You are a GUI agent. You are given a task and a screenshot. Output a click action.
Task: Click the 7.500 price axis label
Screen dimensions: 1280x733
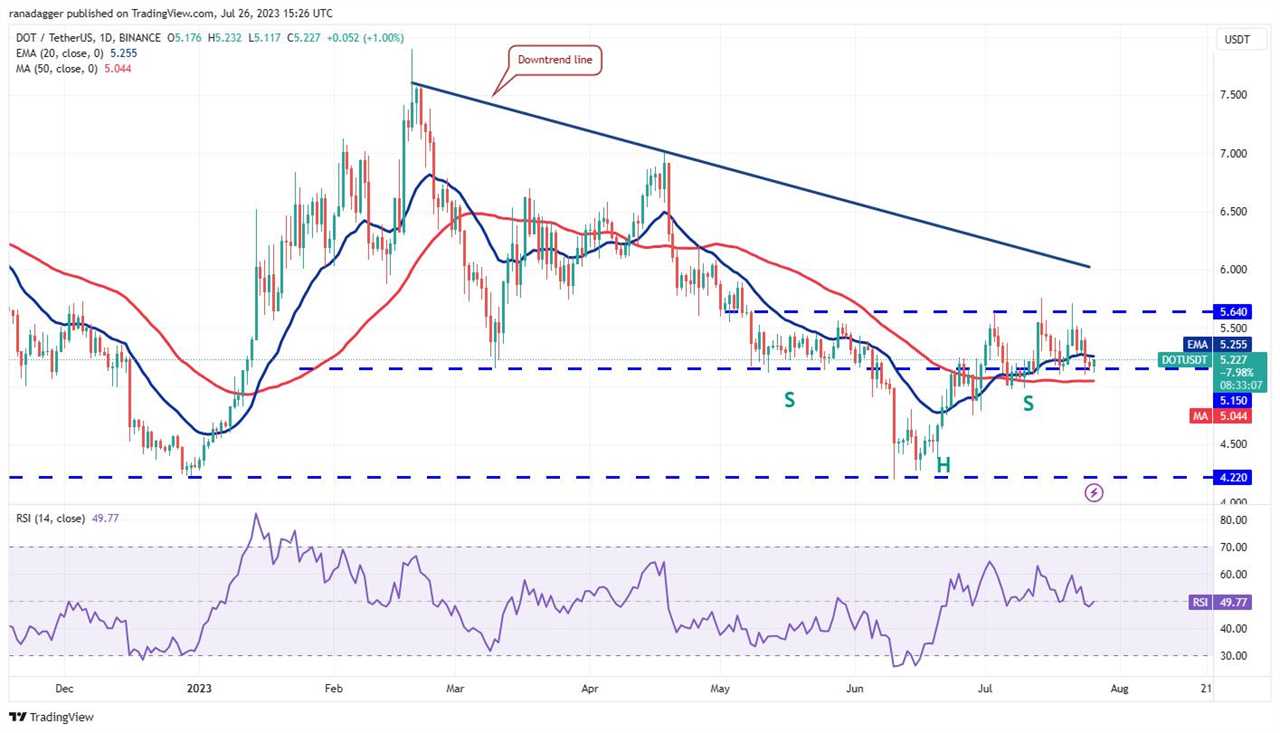click(1233, 95)
